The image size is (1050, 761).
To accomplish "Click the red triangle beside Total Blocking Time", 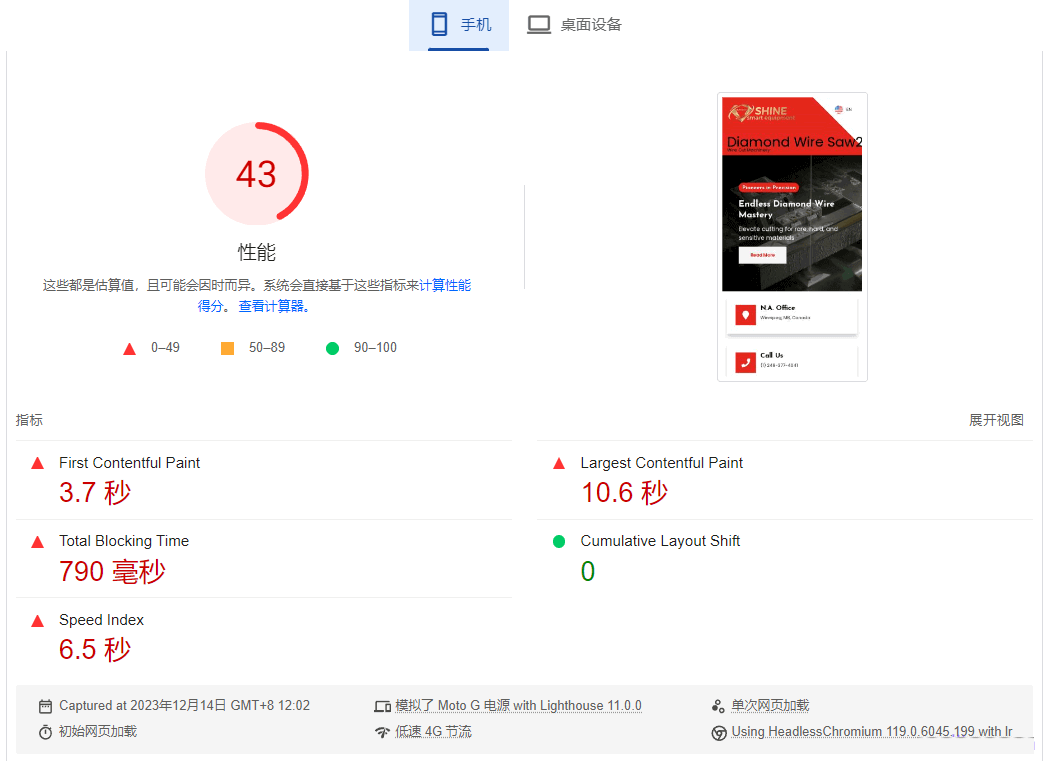I will [x=38, y=542].
